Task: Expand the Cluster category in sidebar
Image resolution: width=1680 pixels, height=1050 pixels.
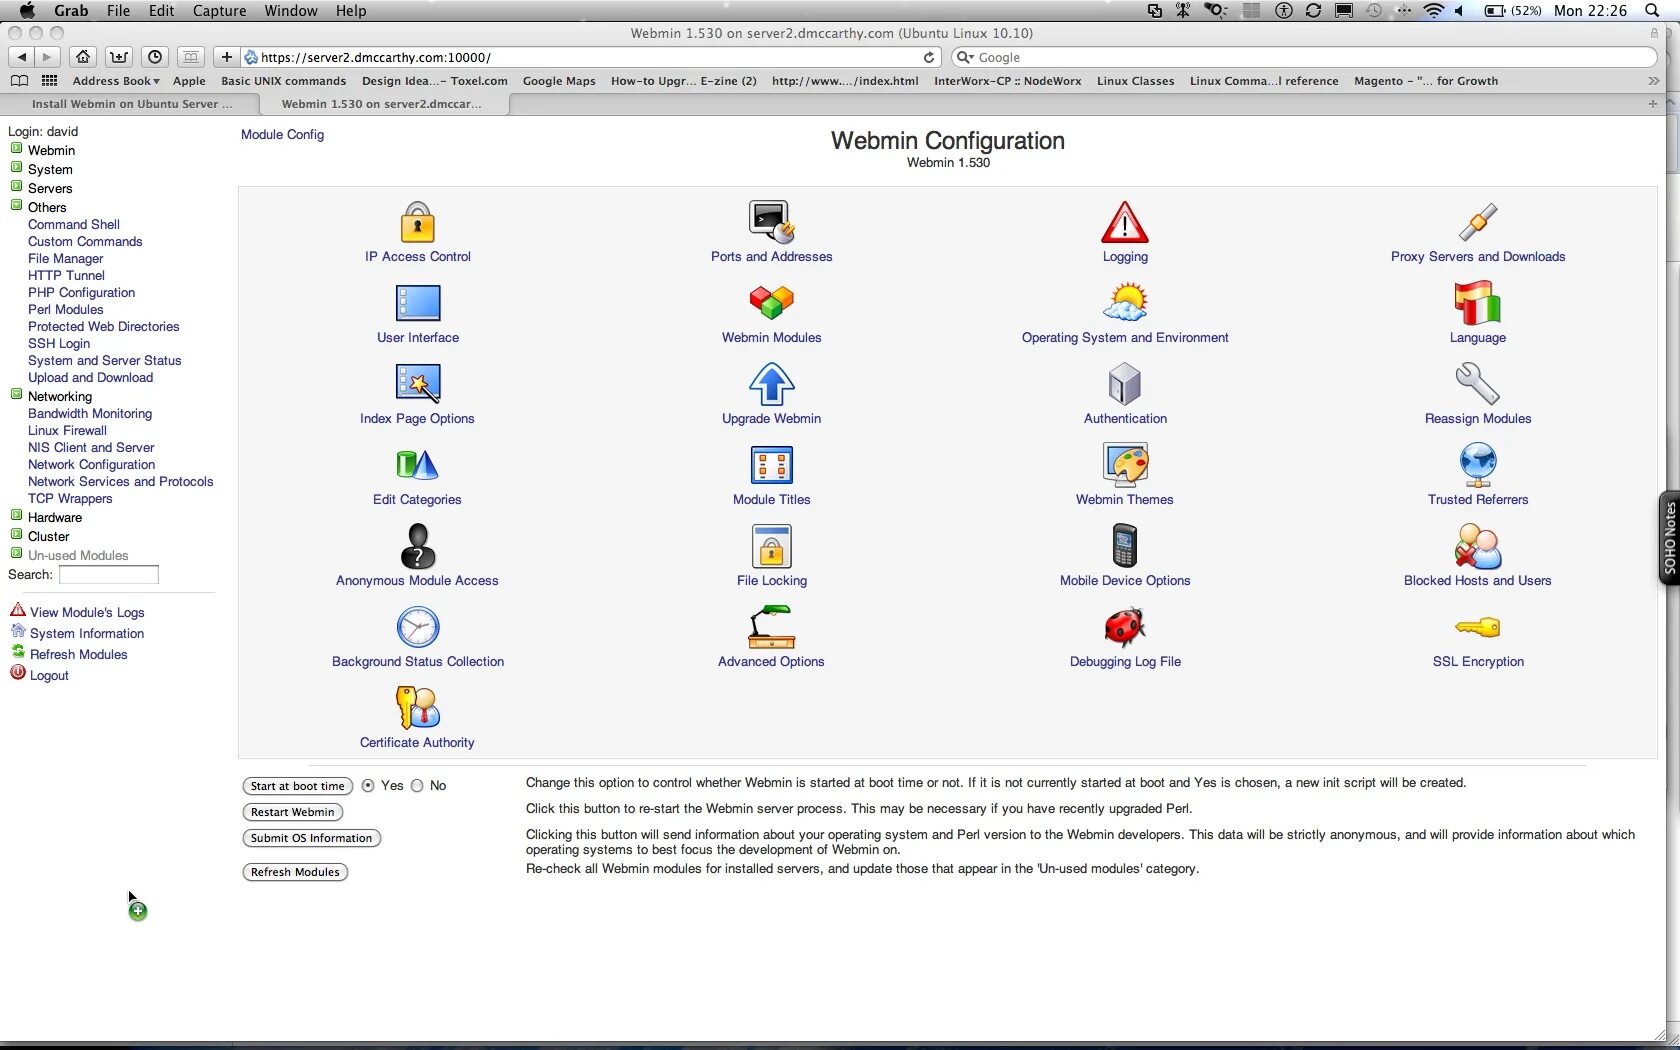Action: [16, 535]
